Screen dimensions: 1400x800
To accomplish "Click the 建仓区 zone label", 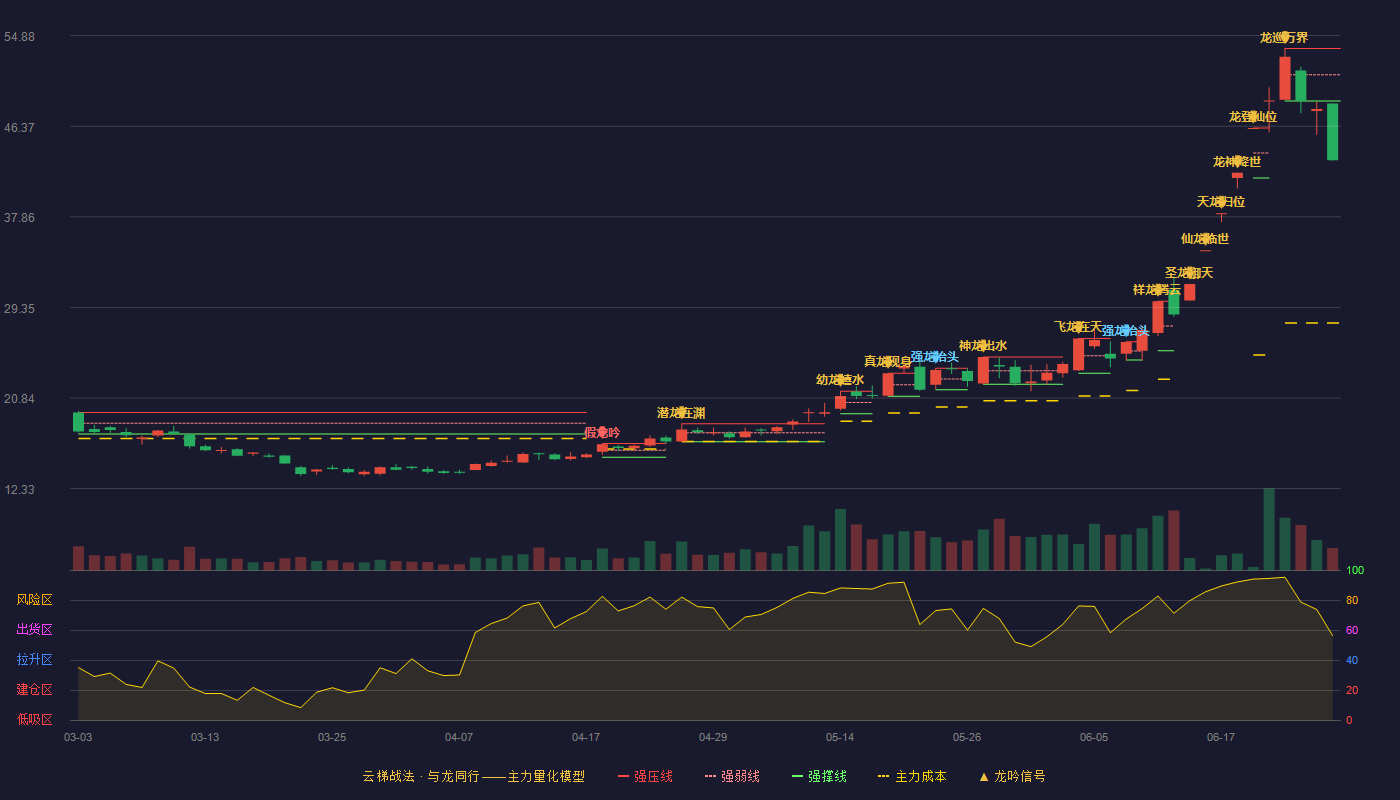I will [35, 690].
